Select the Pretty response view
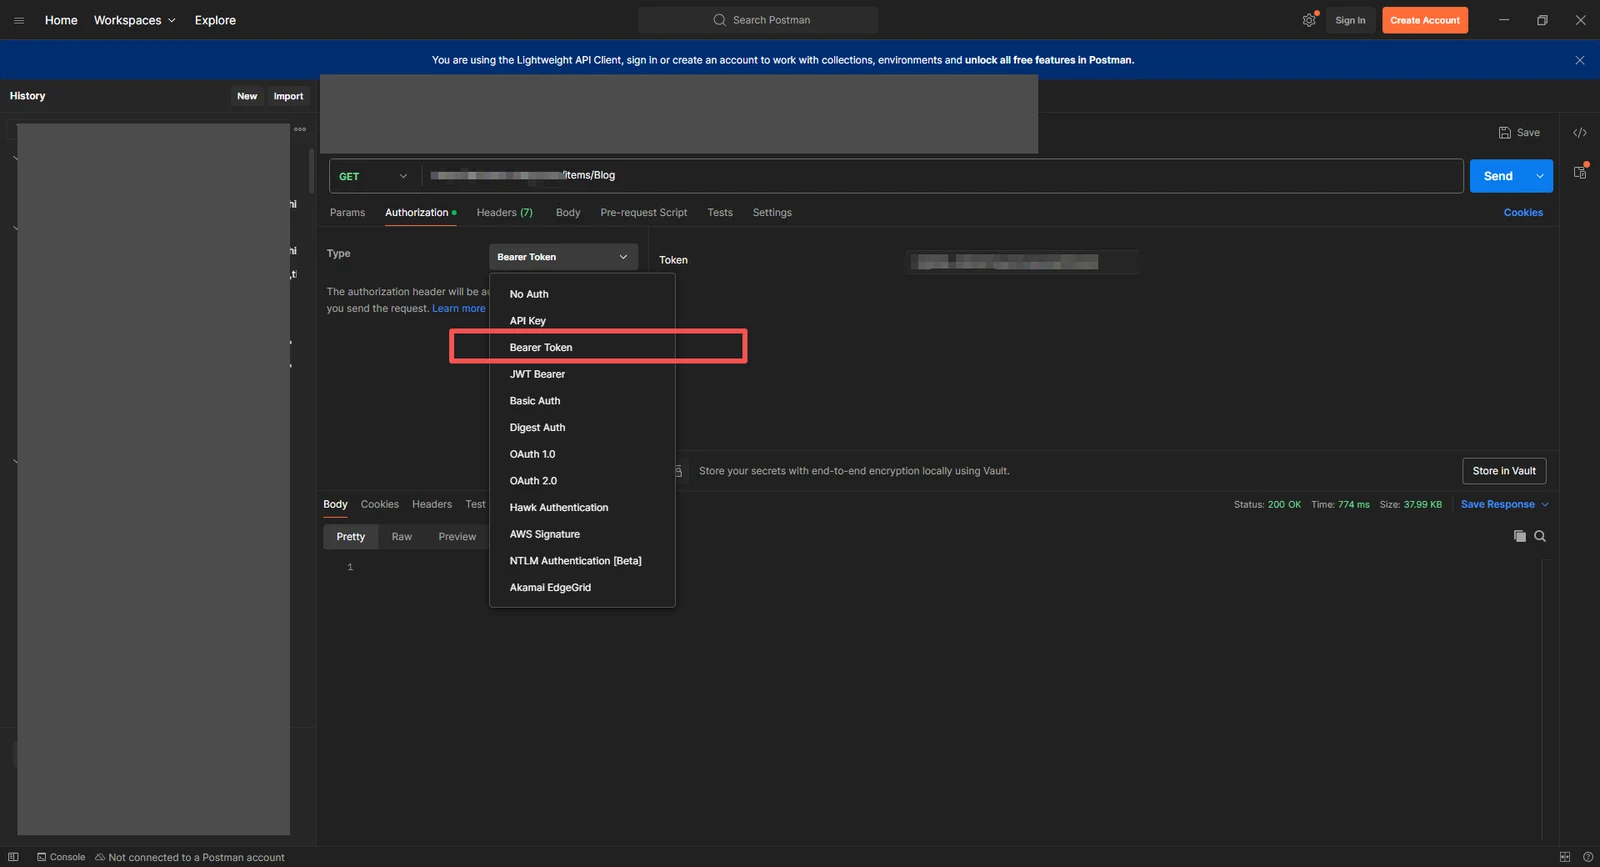 [x=351, y=537]
